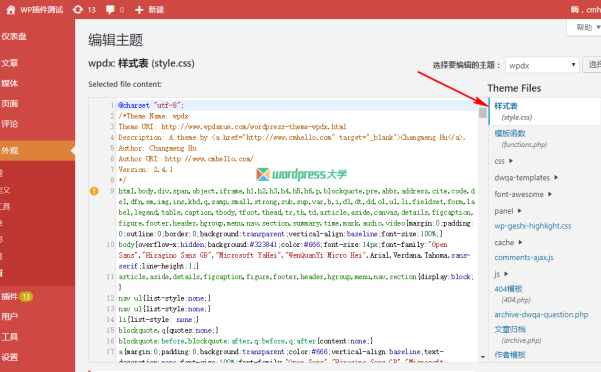Click the 'Version: 2.4.1' line

coord(145,169)
